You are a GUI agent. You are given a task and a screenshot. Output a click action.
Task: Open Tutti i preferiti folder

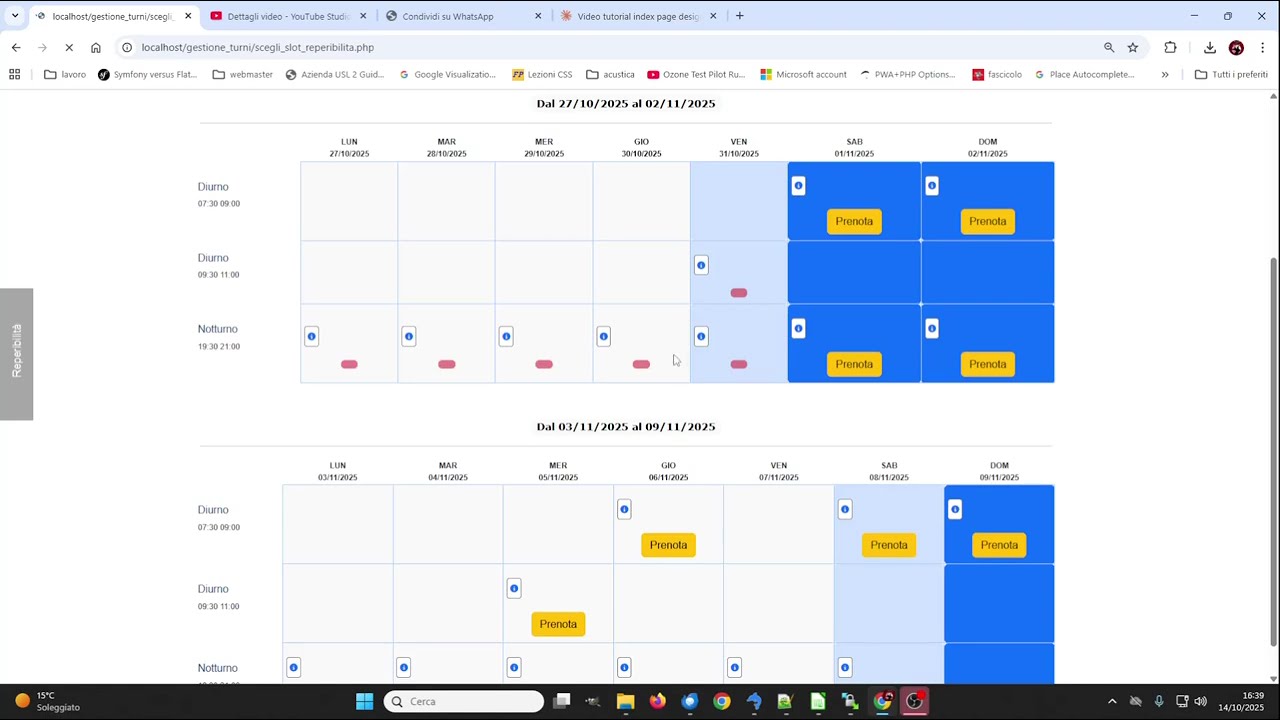pyautogui.click(x=1231, y=74)
